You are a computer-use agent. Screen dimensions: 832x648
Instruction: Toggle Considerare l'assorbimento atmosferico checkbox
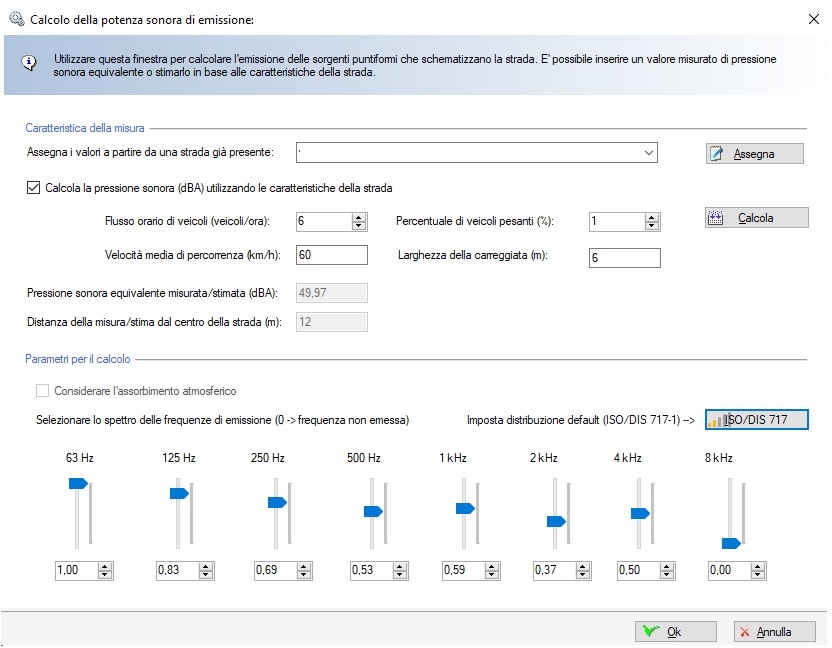click(x=42, y=391)
